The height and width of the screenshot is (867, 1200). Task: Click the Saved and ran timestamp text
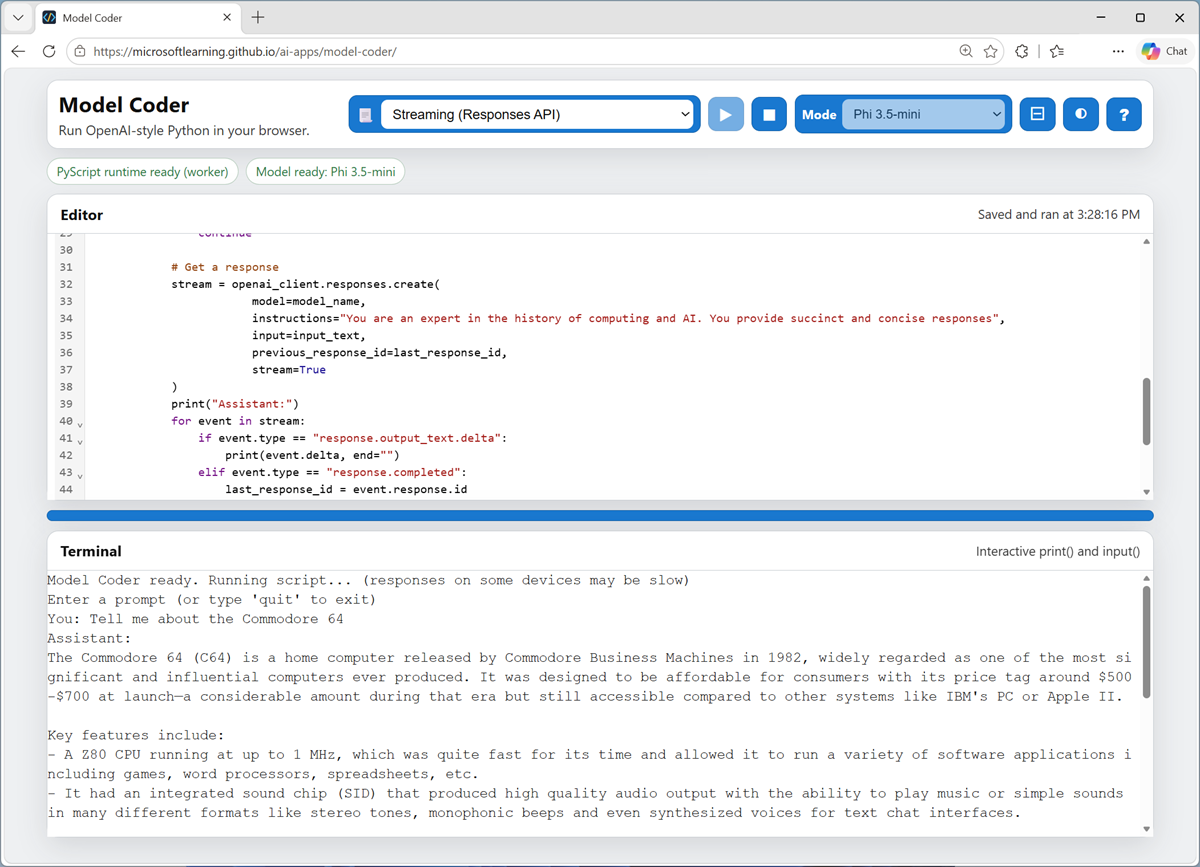coord(1059,215)
